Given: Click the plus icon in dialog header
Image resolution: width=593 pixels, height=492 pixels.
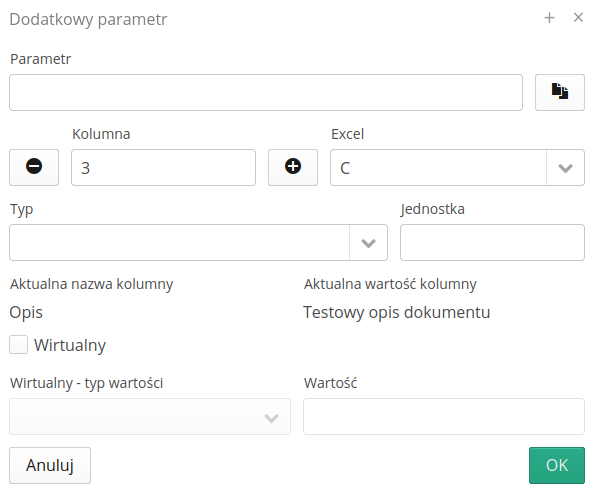Looking at the screenshot, I should tap(549, 18).
